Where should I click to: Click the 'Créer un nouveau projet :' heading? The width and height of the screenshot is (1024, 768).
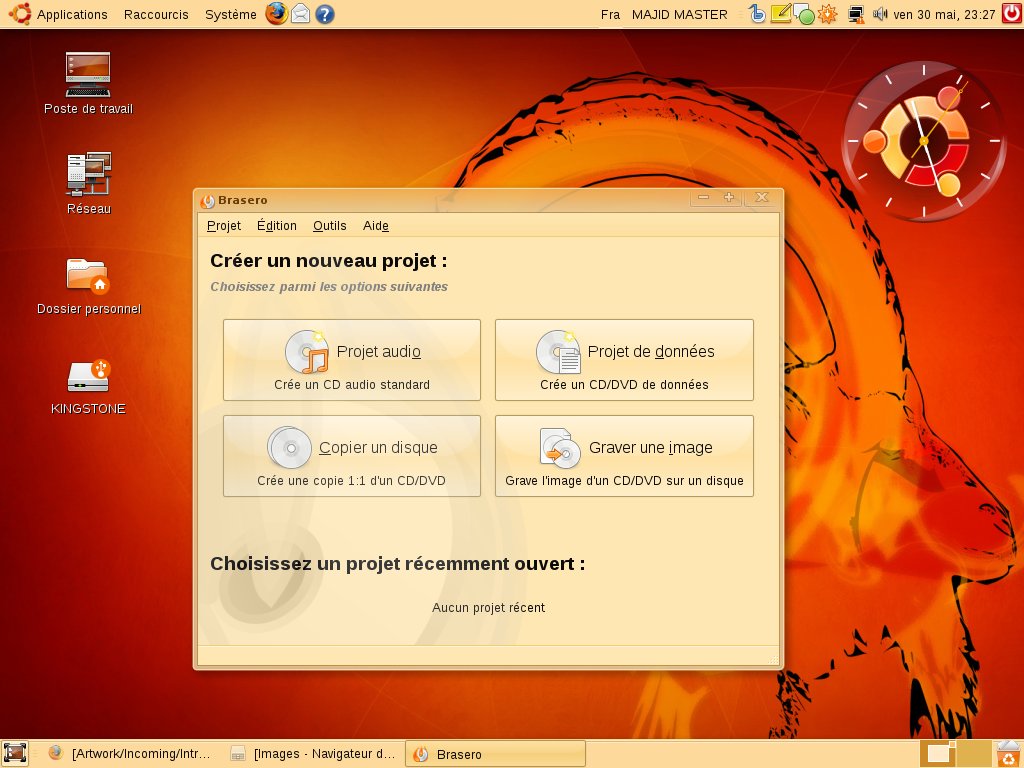[x=328, y=261]
